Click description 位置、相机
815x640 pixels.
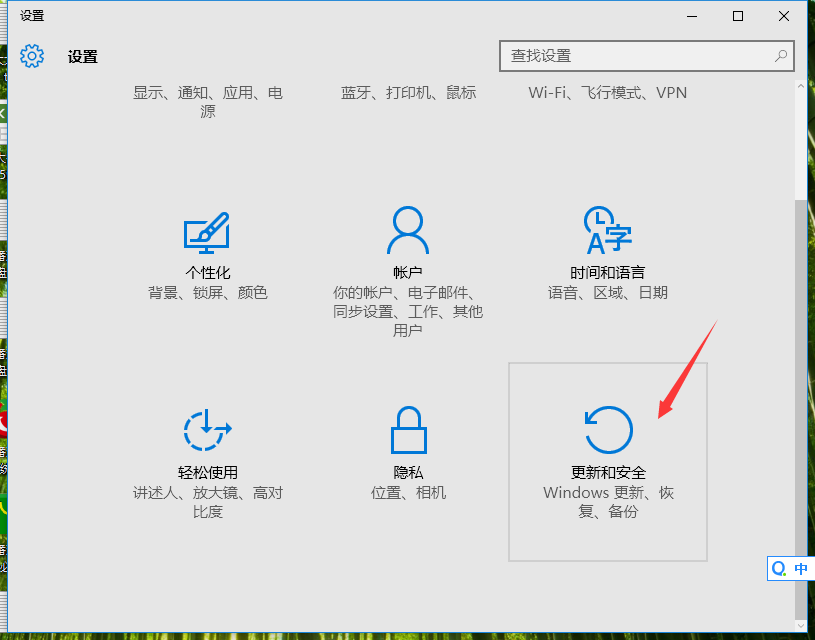(x=408, y=492)
